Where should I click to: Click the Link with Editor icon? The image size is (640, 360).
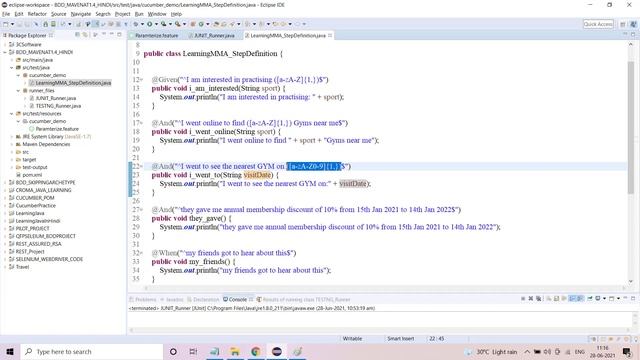click(x=85, y=35)
